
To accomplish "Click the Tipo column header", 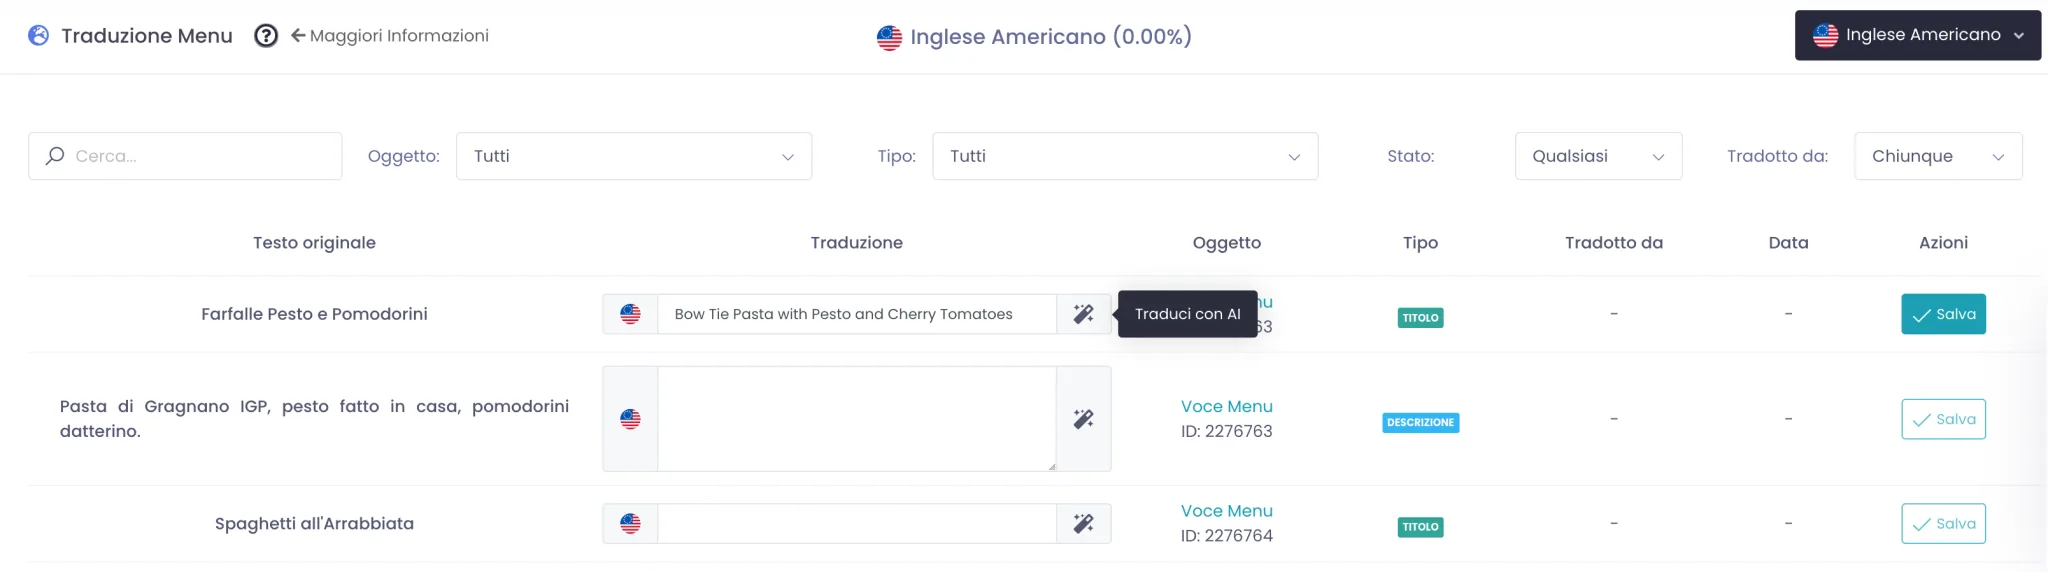I will click(x=1420, y=243).
